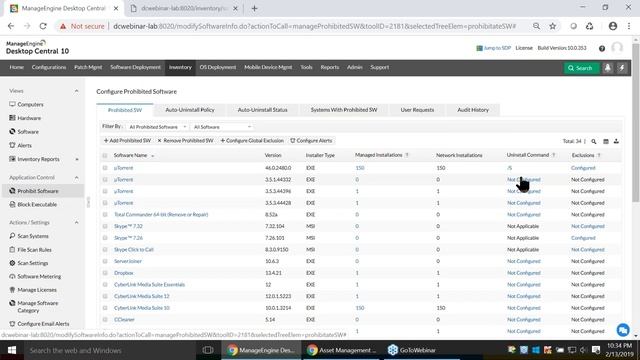This screenshot has width=640, height=360.
Task: Open the Patch Mgmt menu
Action: pos(88,67)
